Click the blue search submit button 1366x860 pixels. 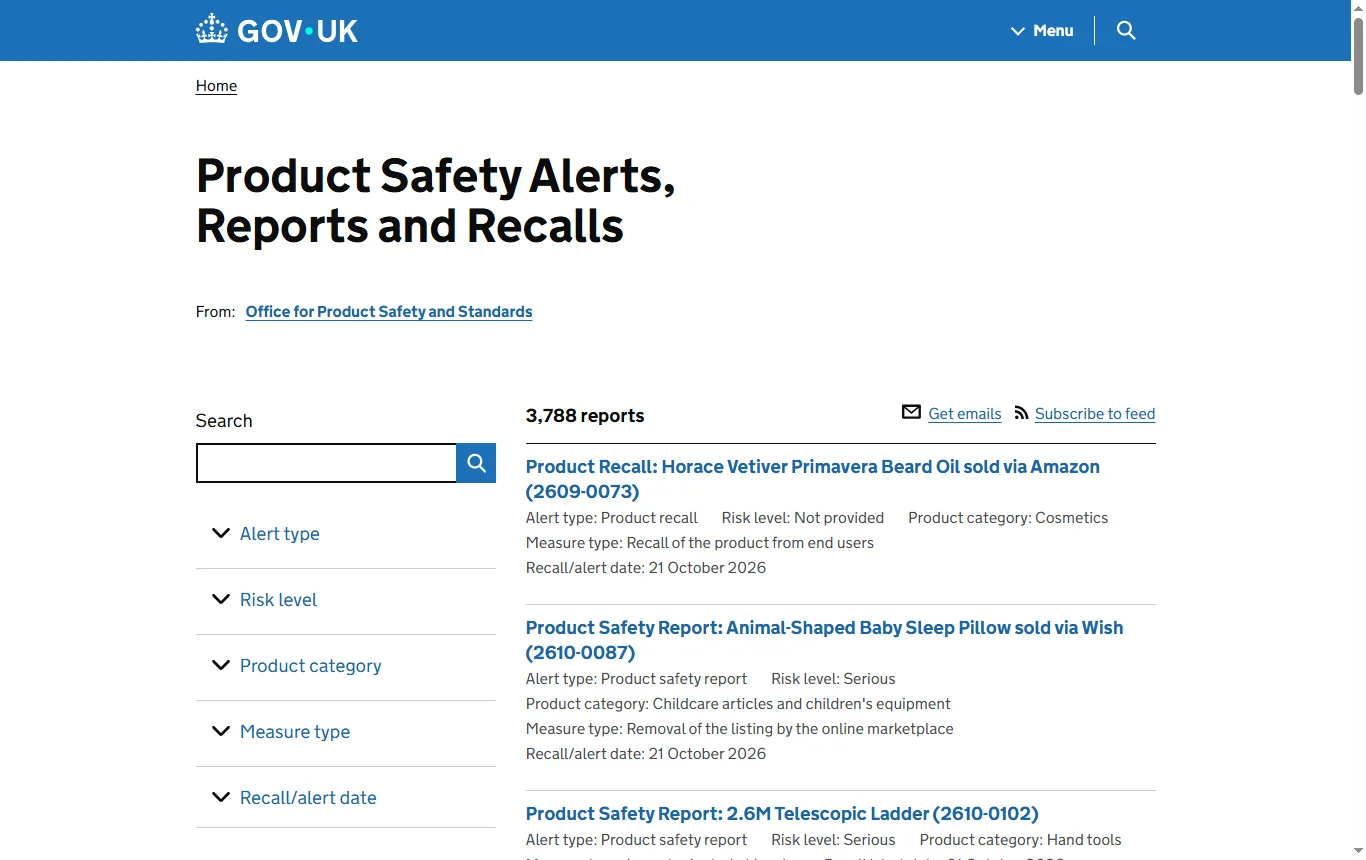point(476,463)
